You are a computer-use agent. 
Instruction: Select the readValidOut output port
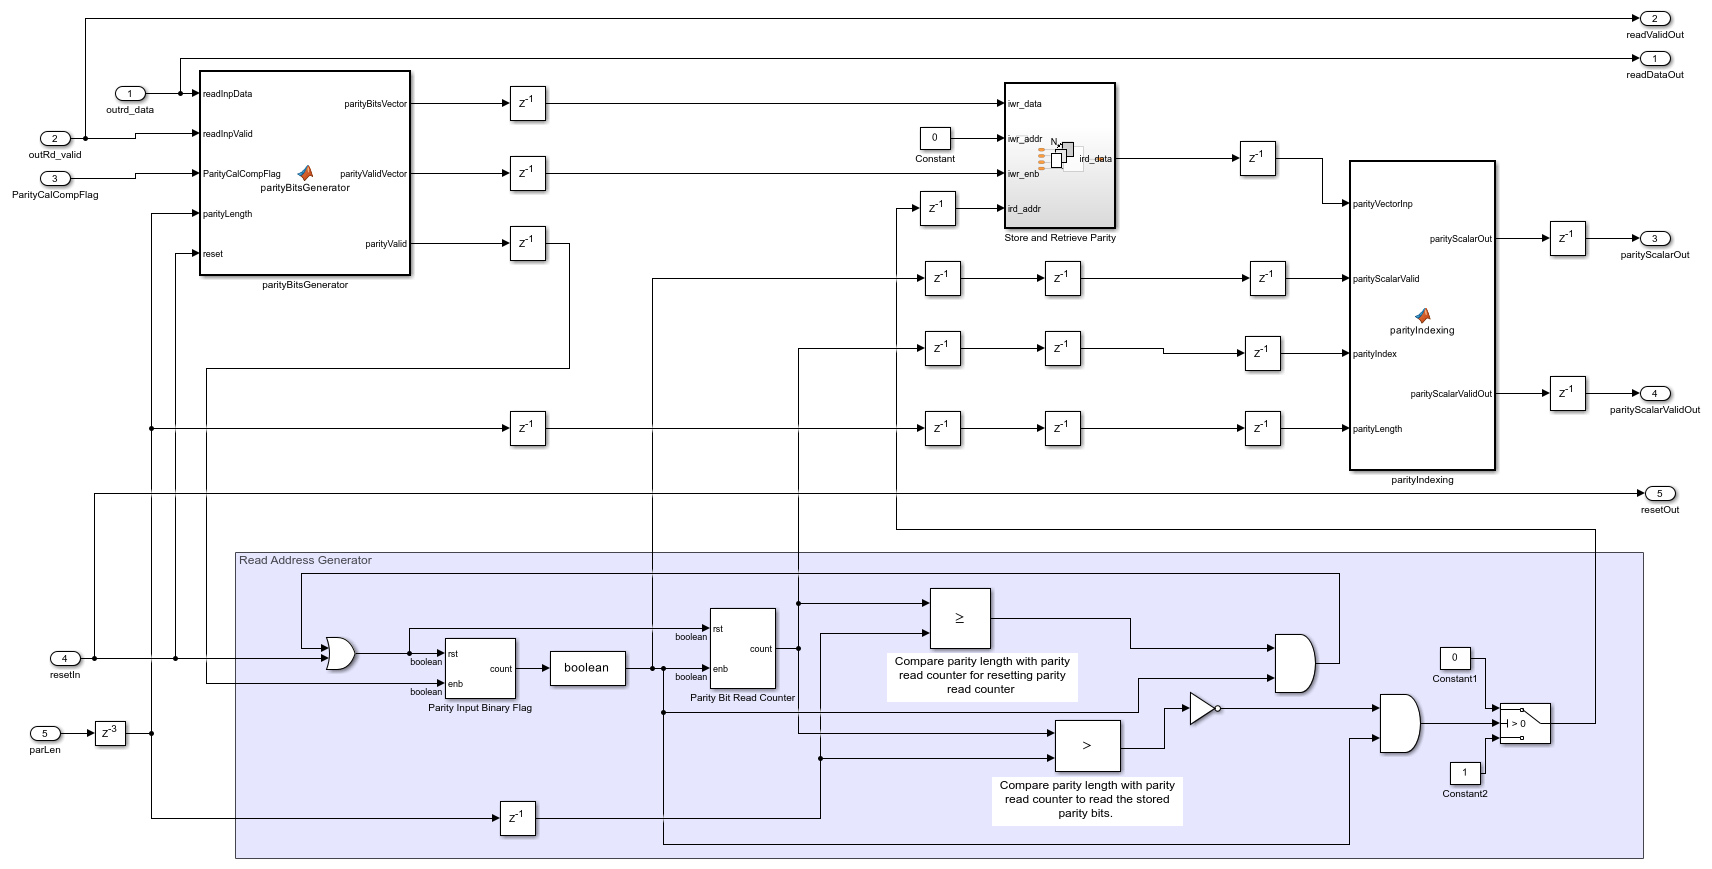(1654, 19)
